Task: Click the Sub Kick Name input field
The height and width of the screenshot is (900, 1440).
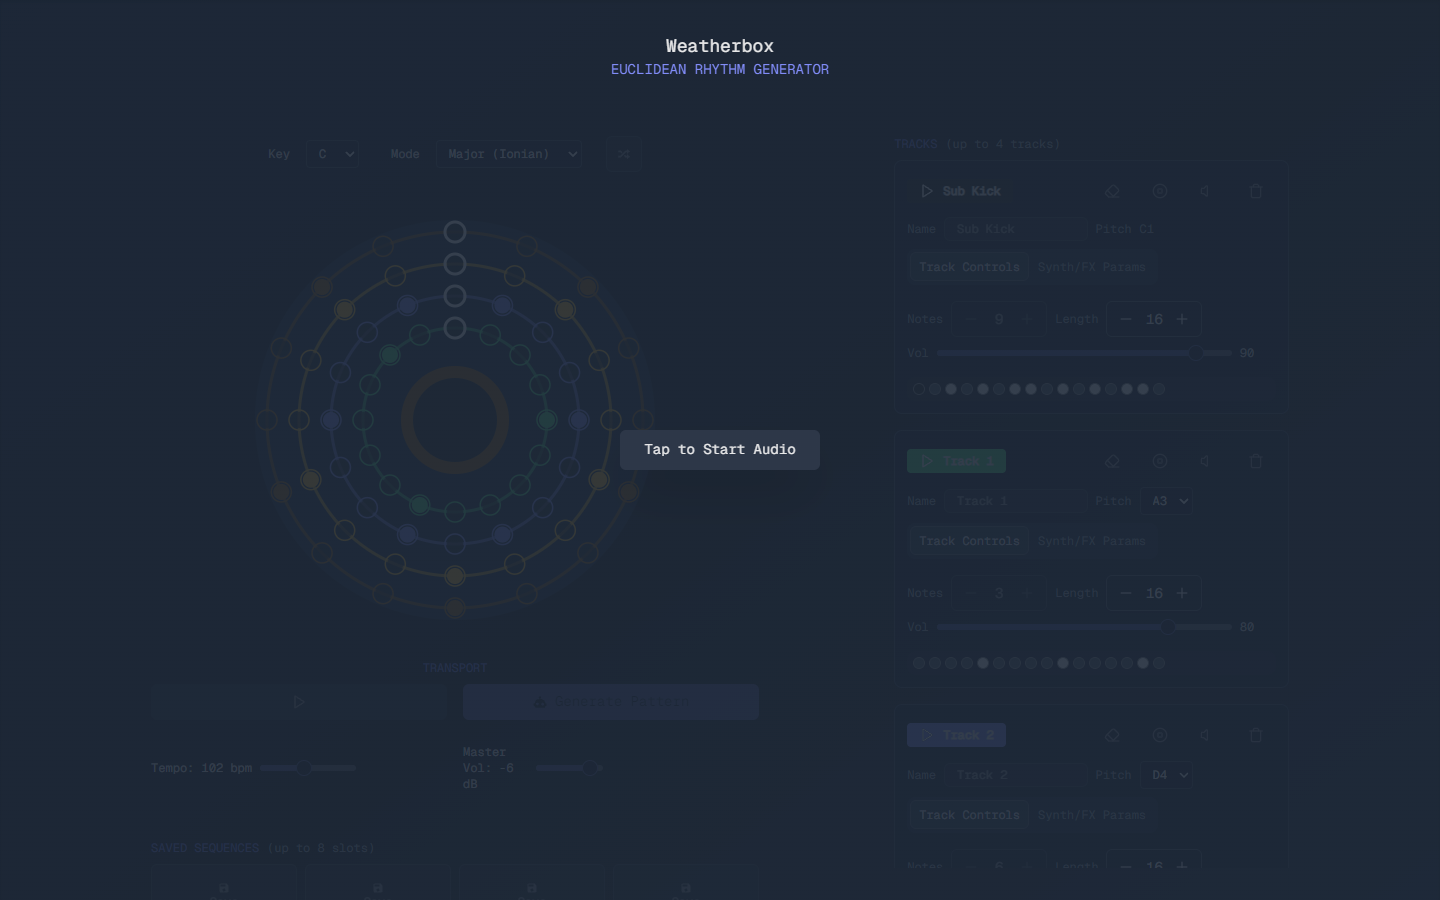Action: coord(1014,229)
